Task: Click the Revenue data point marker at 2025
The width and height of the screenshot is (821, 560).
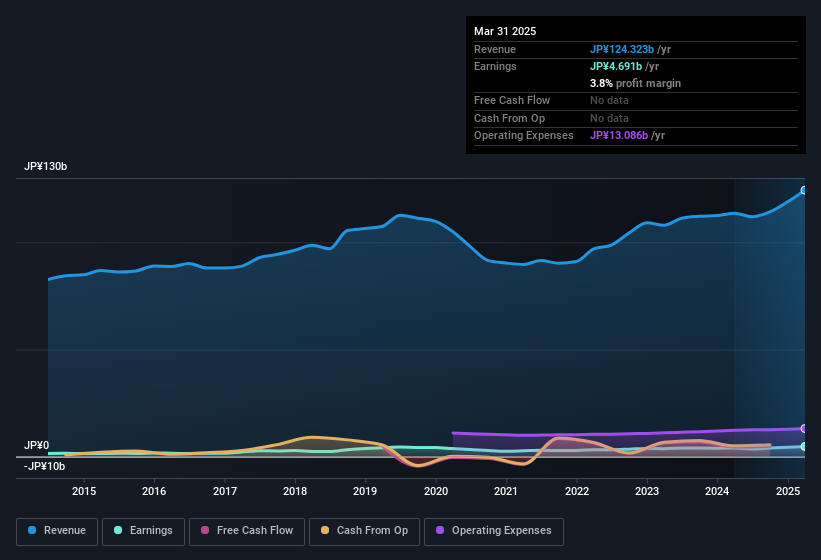Action: click(804, 191)
